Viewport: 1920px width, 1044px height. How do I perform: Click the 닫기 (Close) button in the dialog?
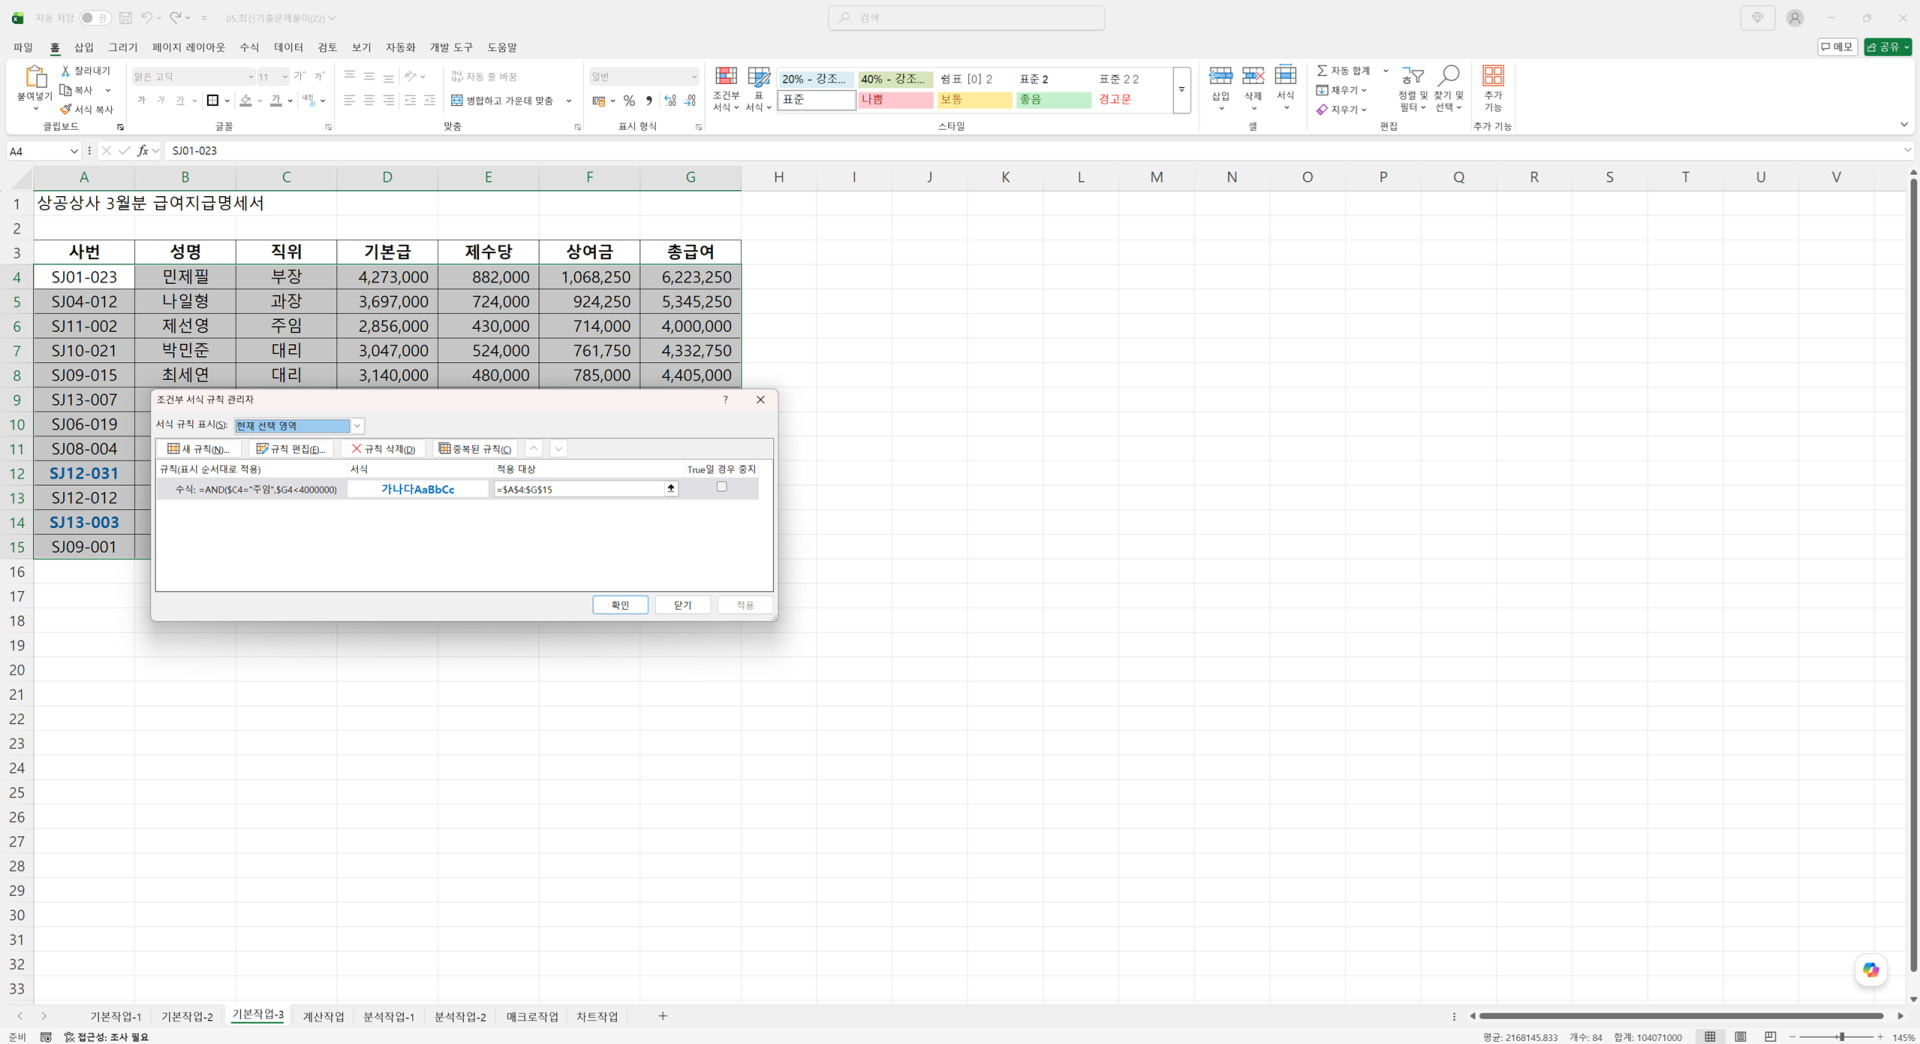pyautogui.click(x=683, y=605)
